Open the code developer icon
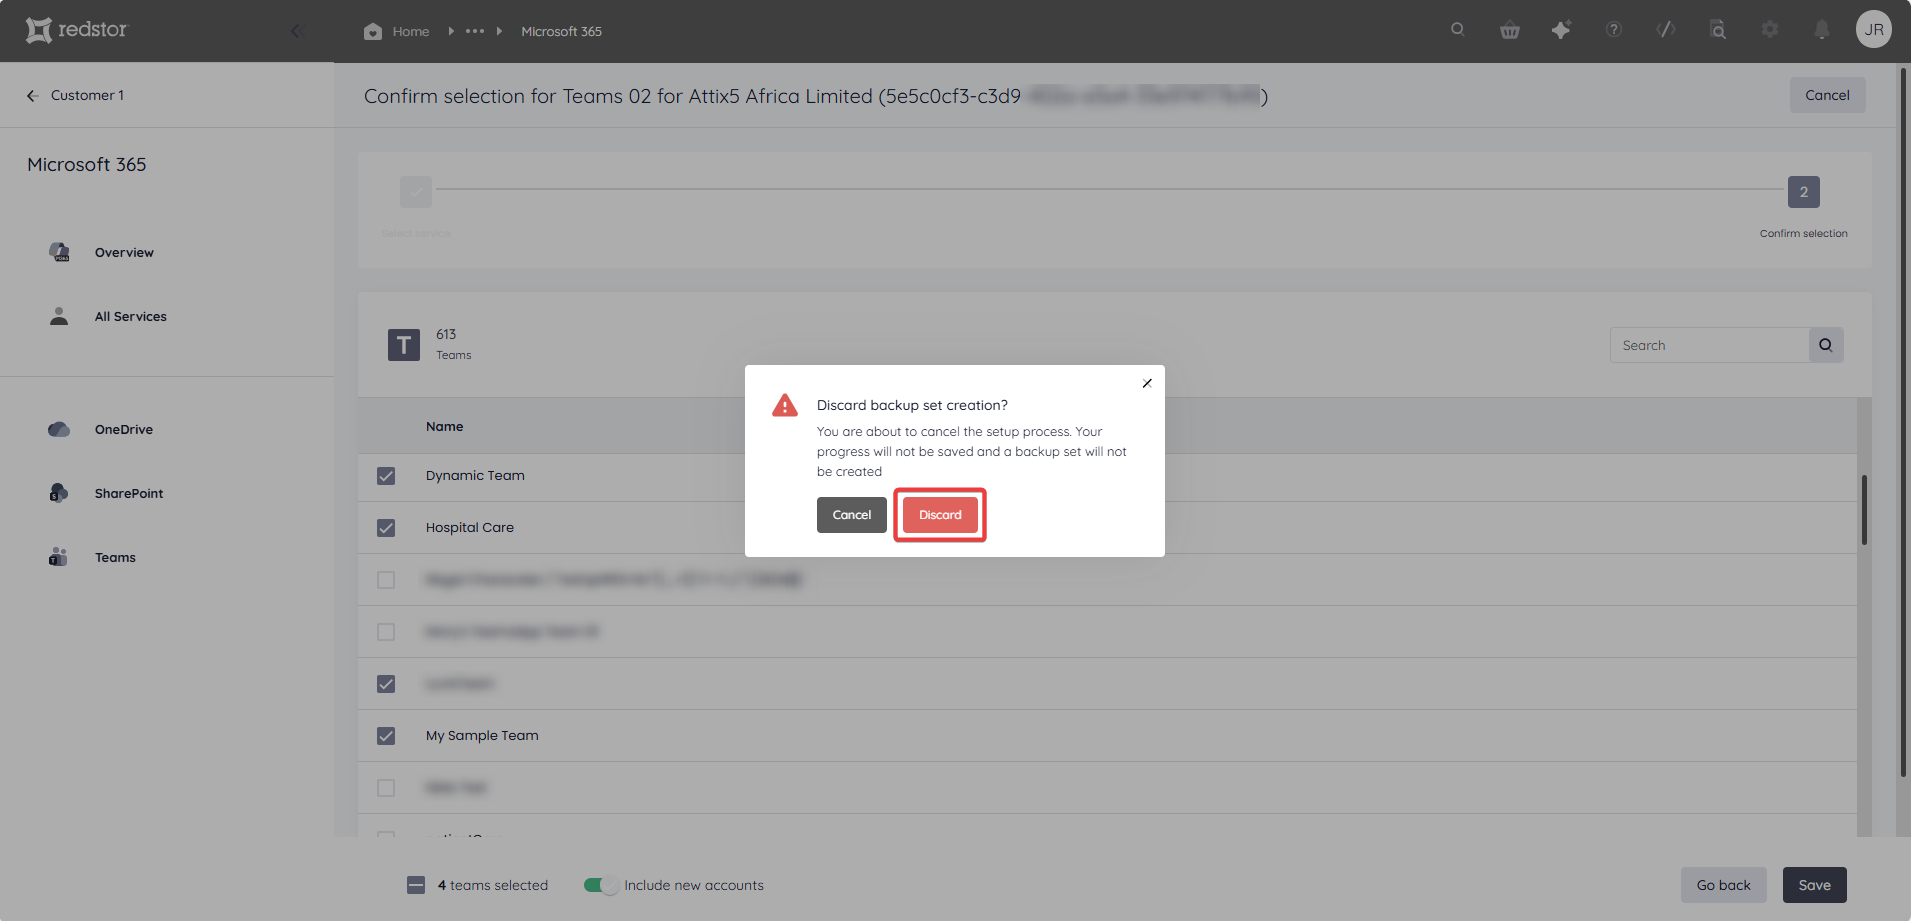1911x921 pixels. point(1666,30)
